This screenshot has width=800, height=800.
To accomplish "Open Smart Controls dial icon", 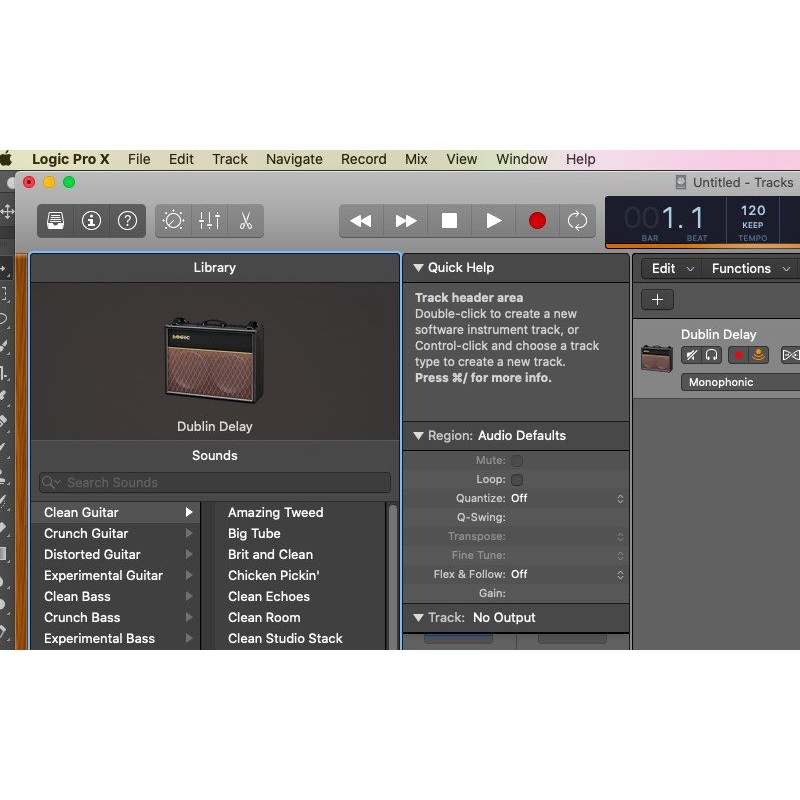I will coord(174,221).
